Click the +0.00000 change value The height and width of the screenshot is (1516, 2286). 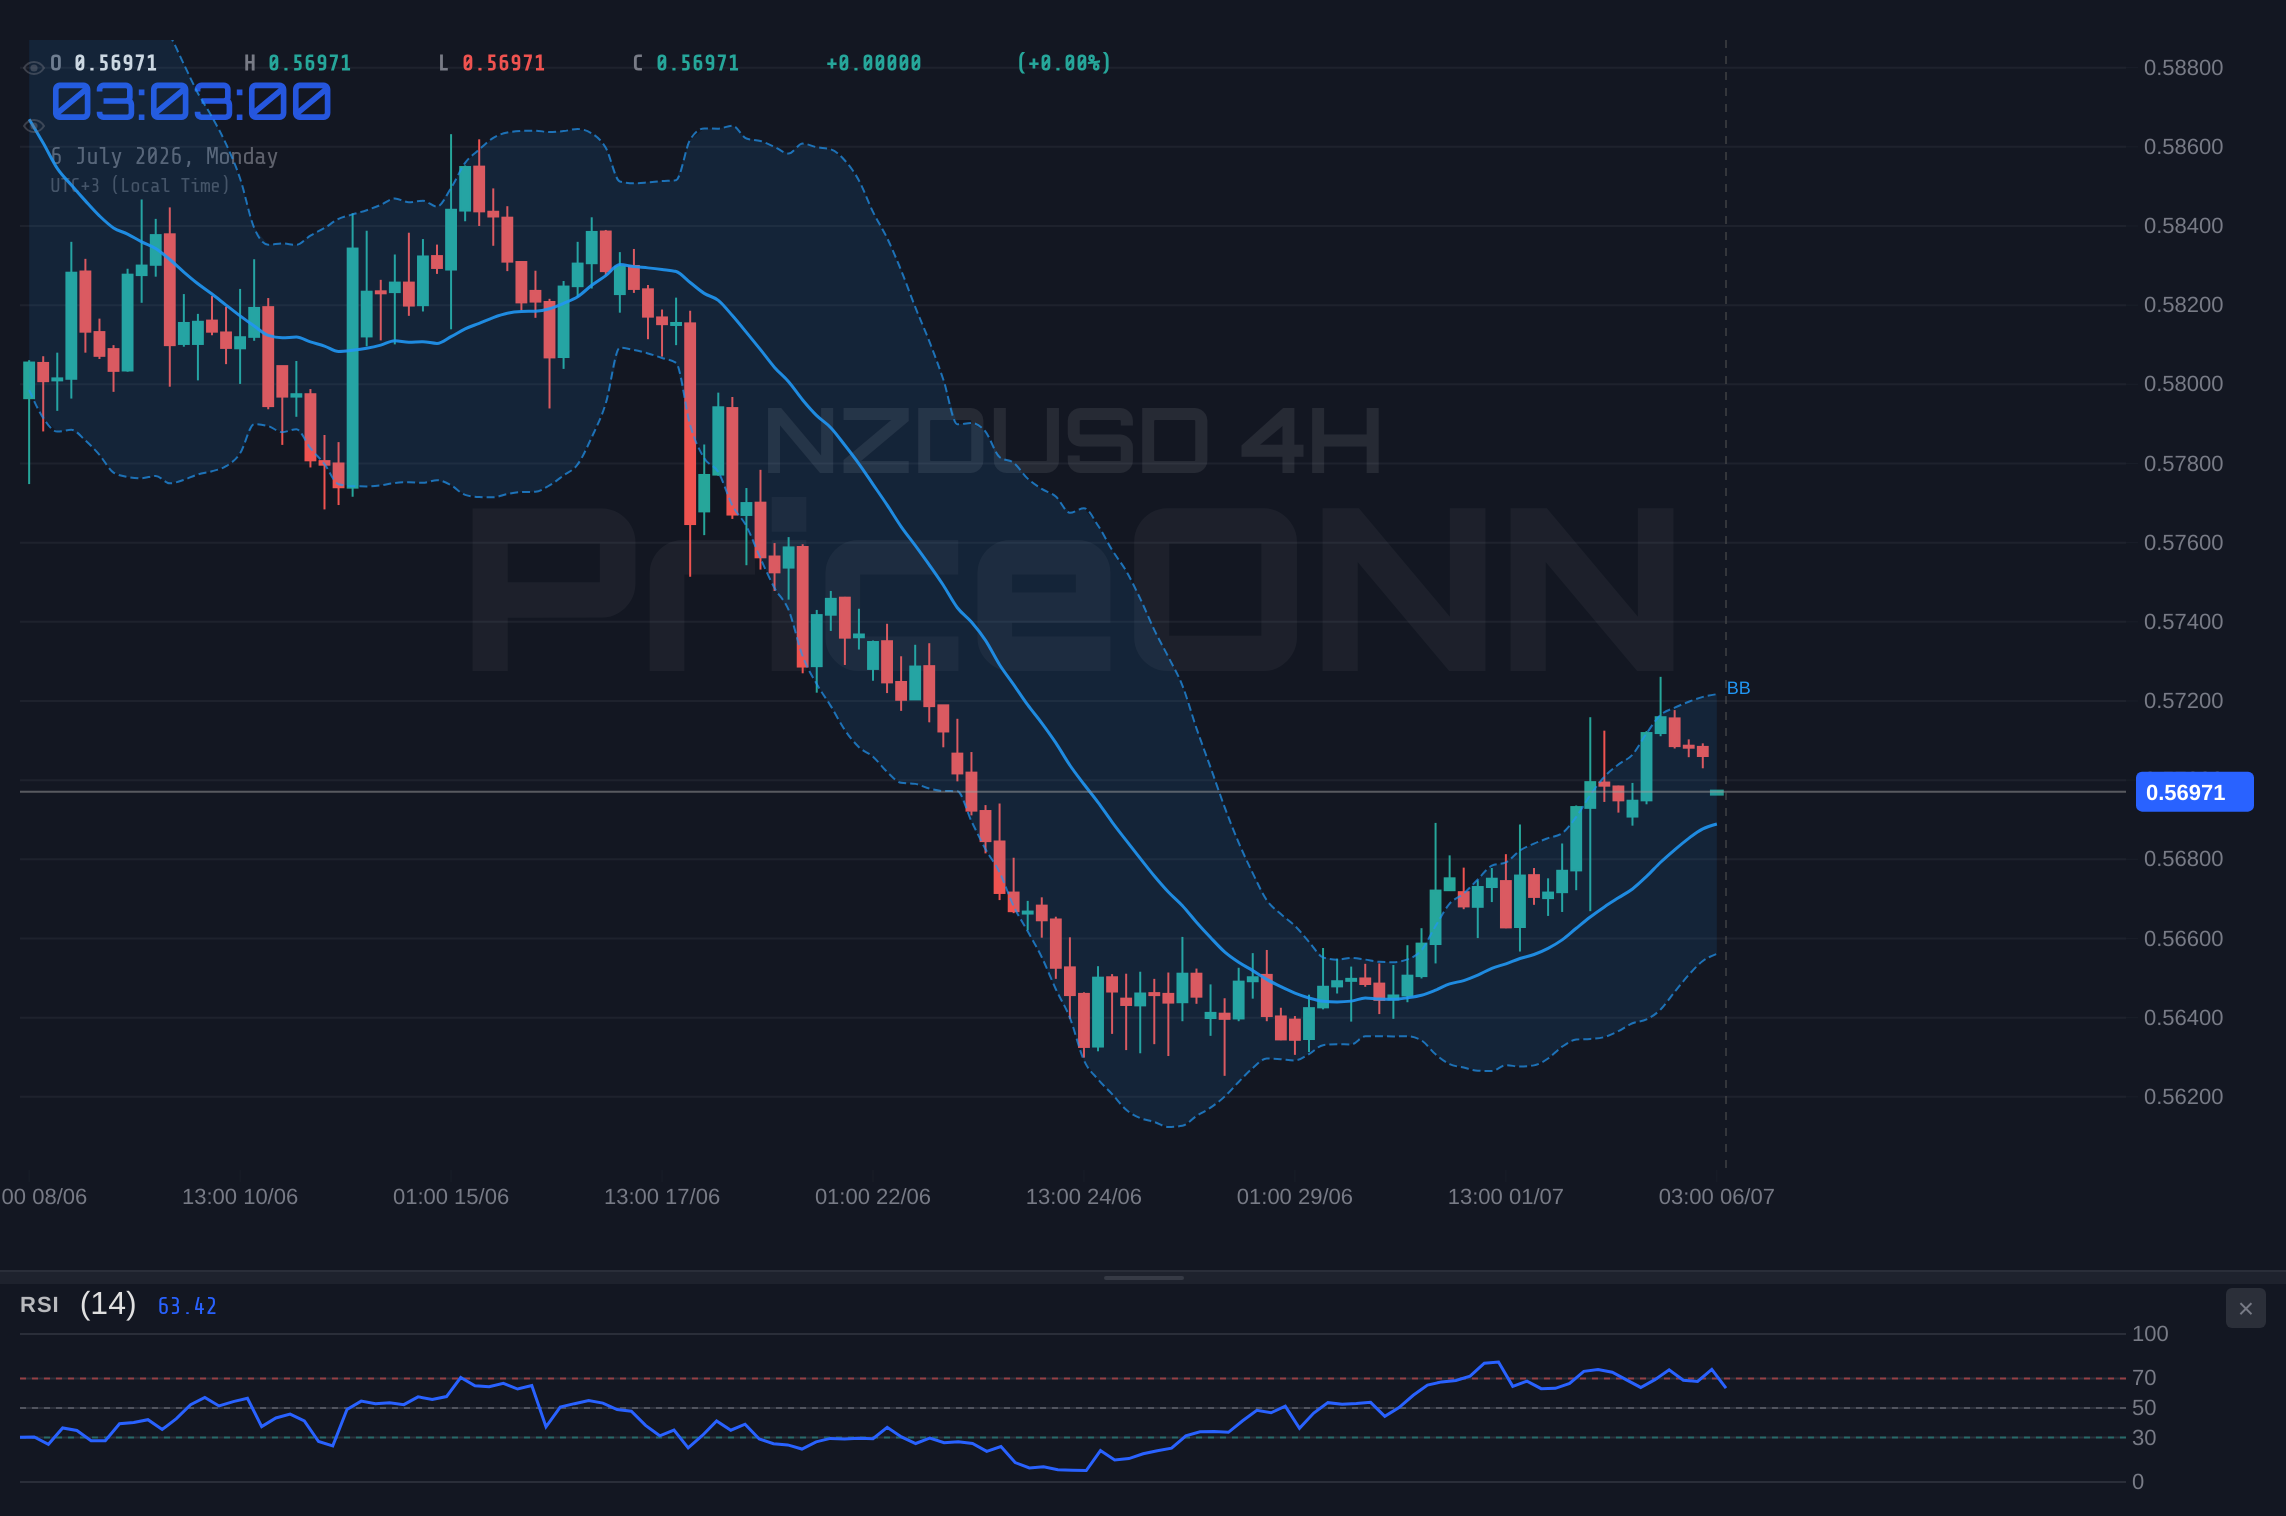pyautogui.click(x=874, y=63)
